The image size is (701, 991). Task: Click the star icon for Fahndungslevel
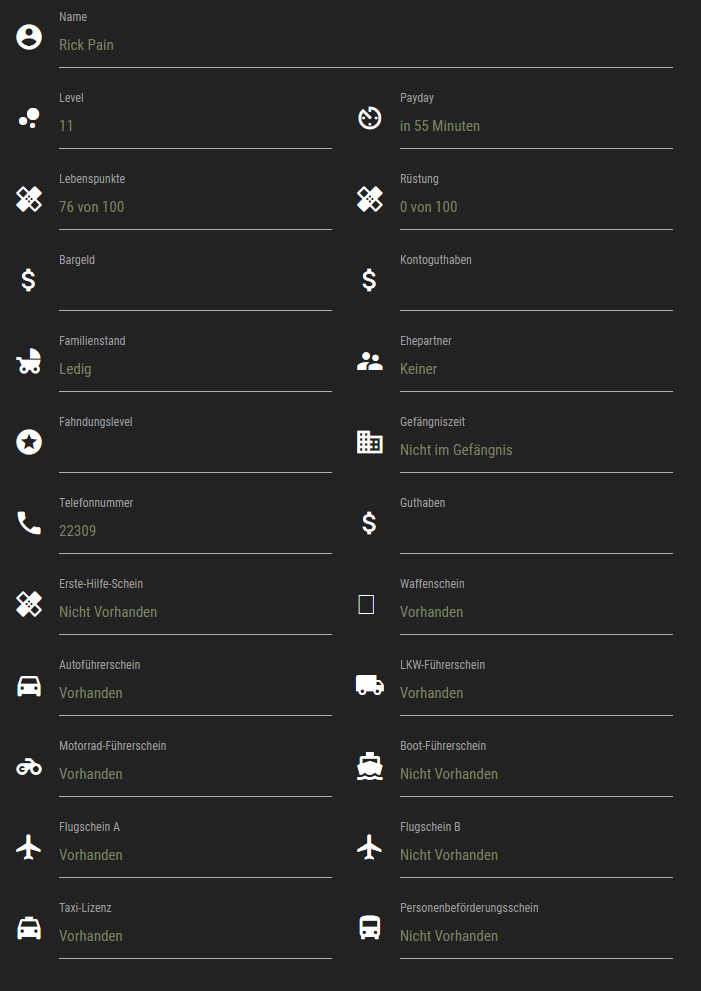point(29,442)
